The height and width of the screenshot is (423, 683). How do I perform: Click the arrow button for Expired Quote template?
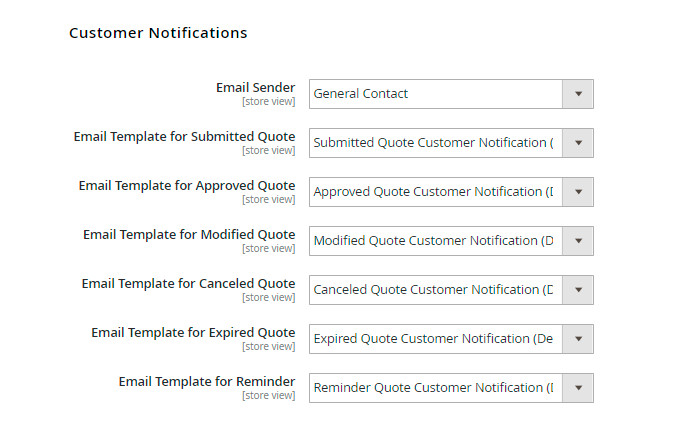[578, 339]
